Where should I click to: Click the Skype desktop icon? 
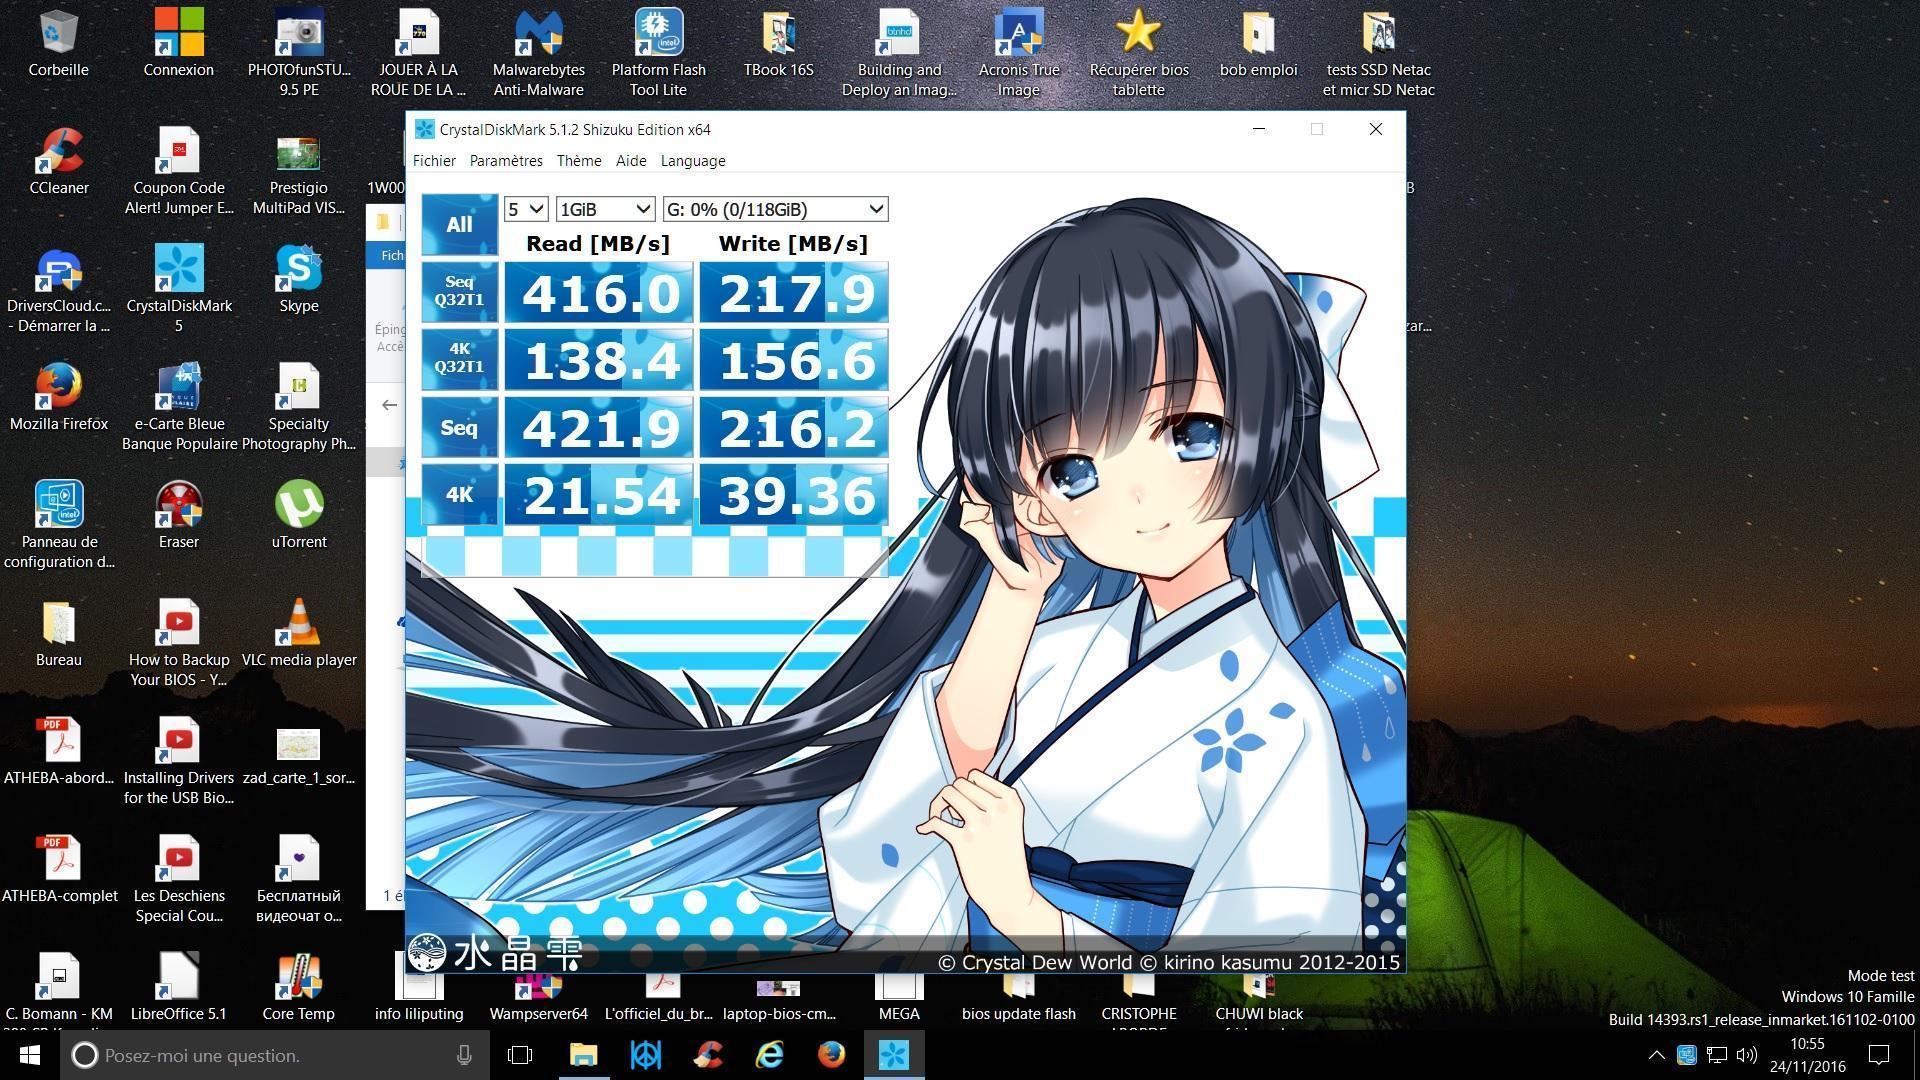click(x=298, y=270)
